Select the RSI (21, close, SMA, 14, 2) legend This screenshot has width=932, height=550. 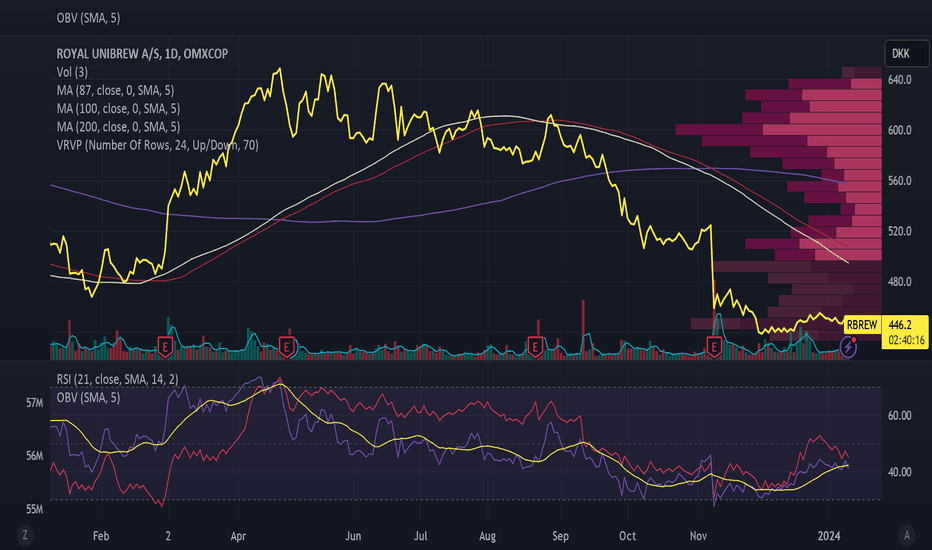117,379
